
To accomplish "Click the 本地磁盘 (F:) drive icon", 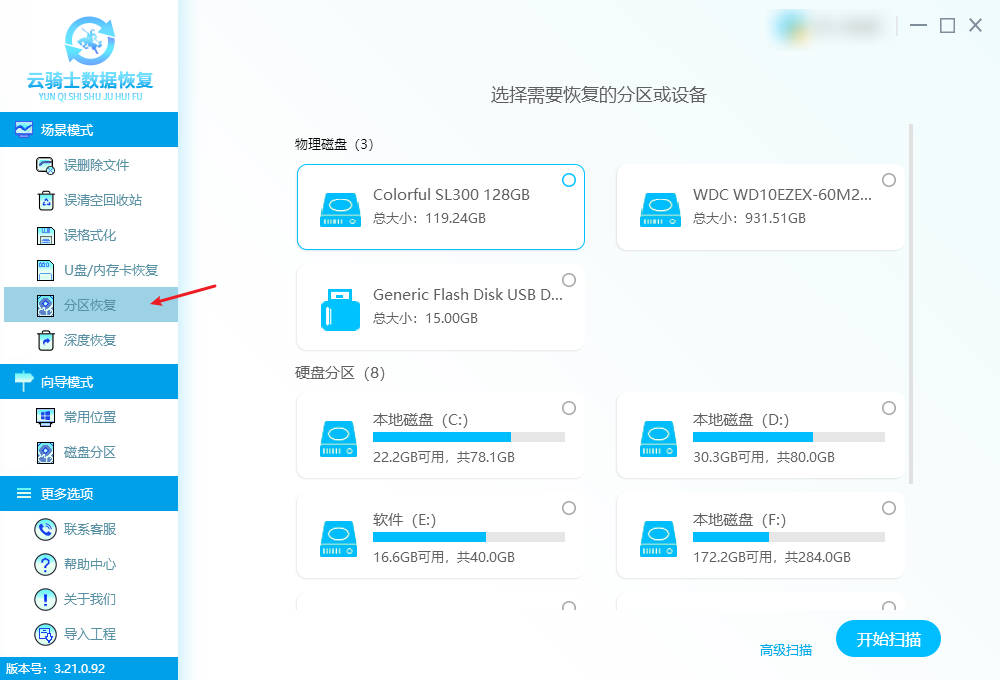I will point(659,538).
